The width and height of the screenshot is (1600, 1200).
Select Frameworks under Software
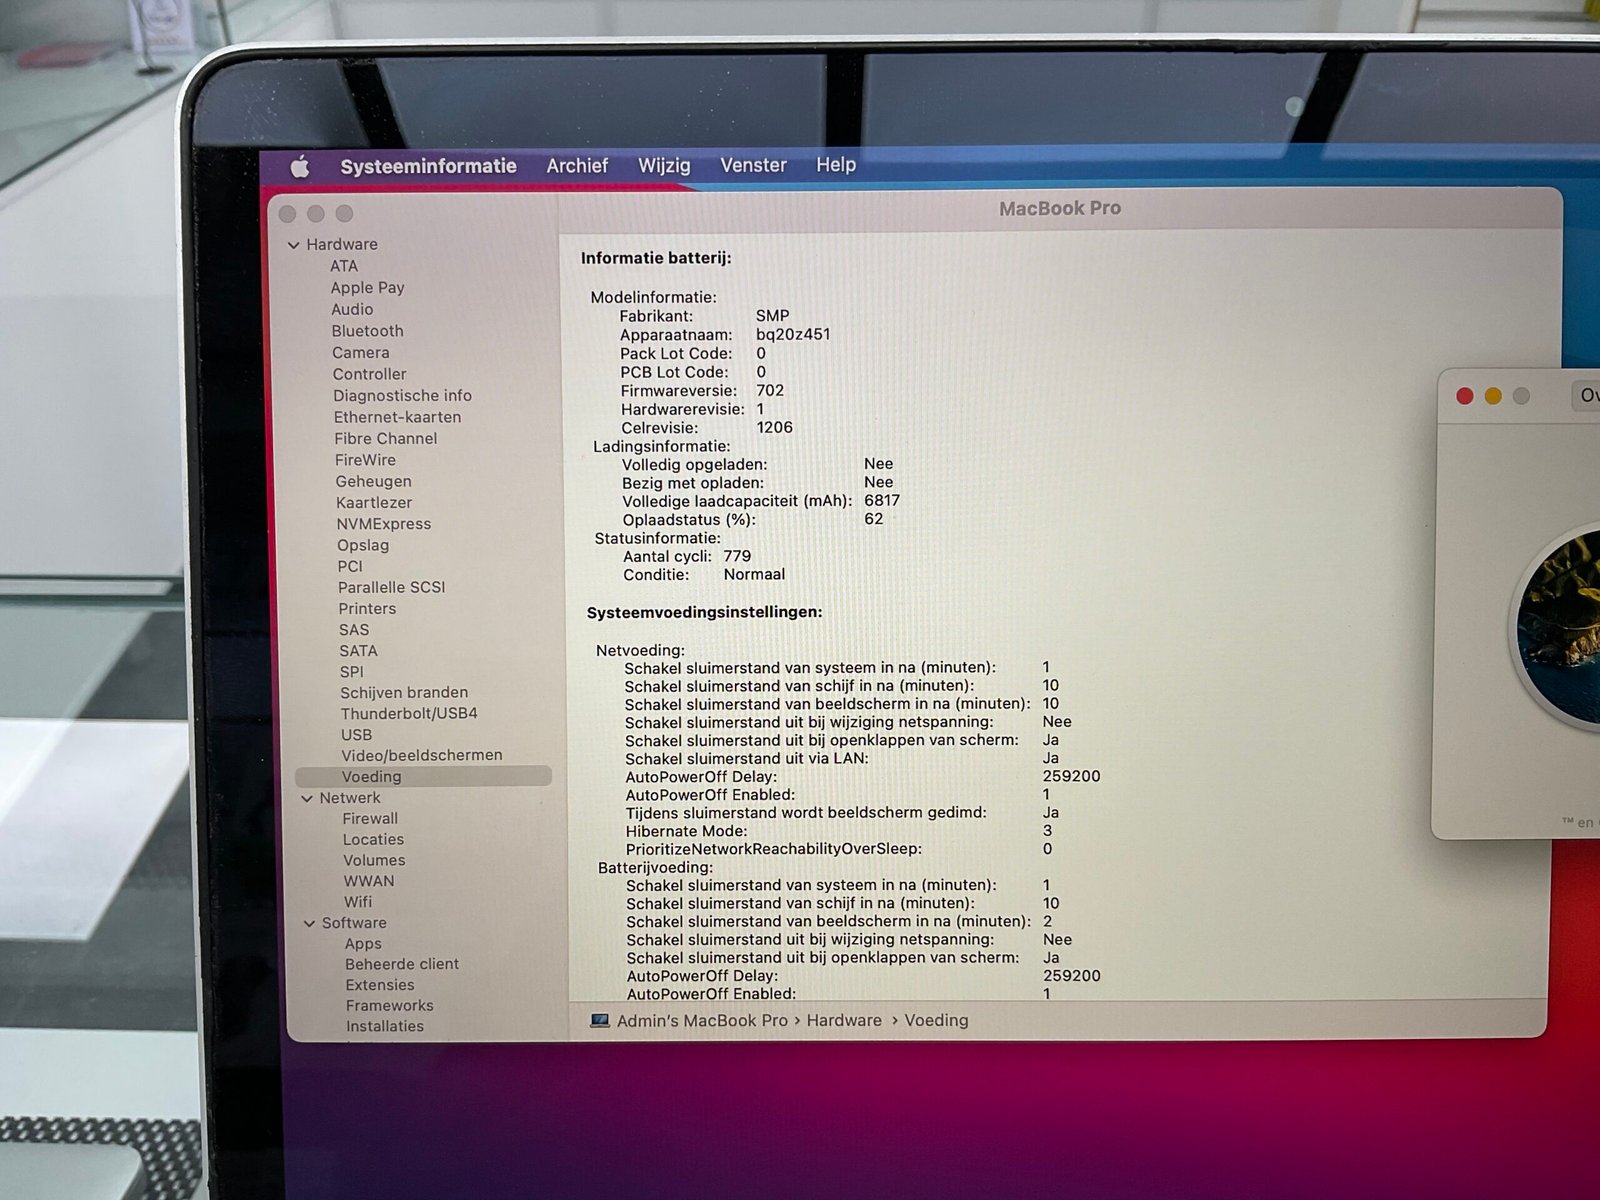pos(390,1006)
